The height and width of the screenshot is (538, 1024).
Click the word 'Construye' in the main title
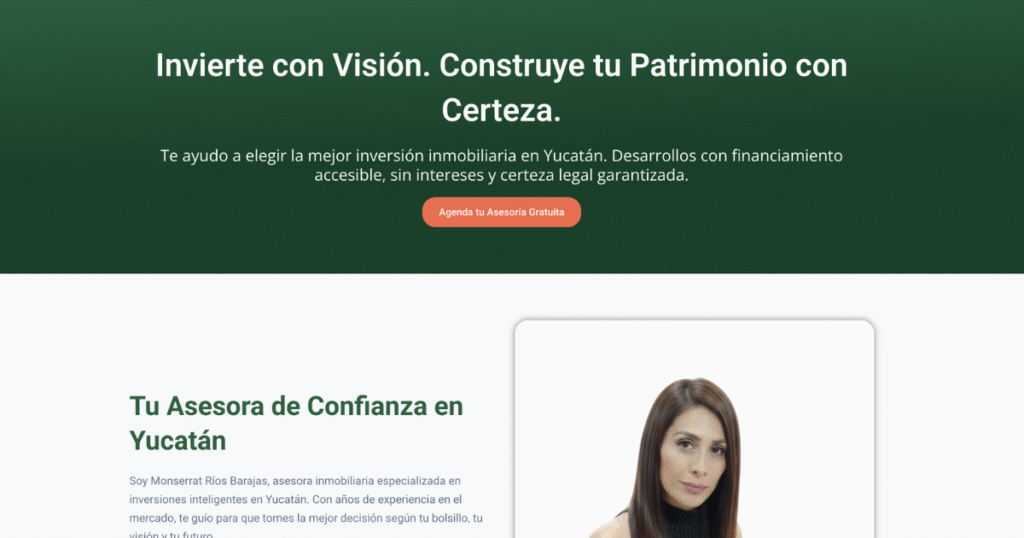(512, 65)
